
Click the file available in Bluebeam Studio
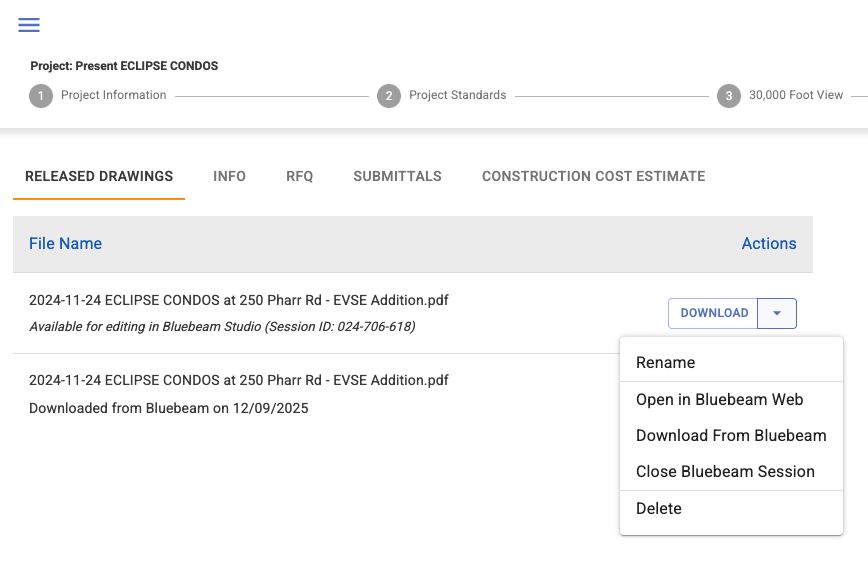click(x=238, y=300)
